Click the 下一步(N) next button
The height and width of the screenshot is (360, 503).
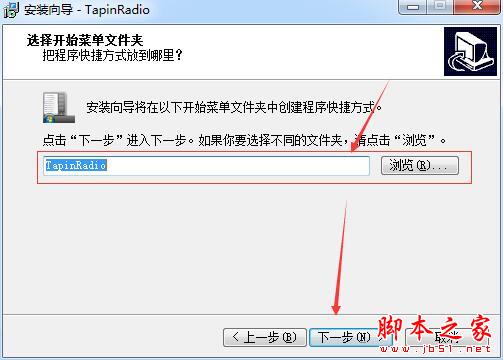click(351, 337)
